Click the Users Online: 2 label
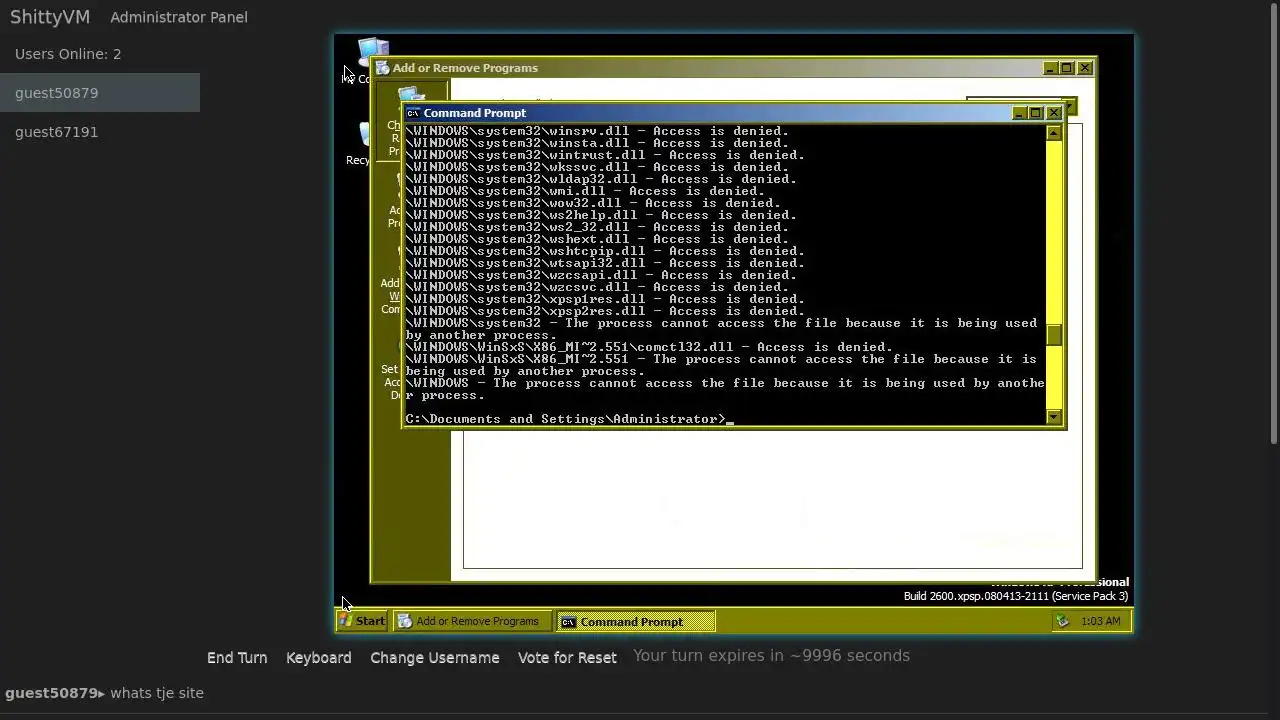1280x720 pixels. tap(68, 54)
